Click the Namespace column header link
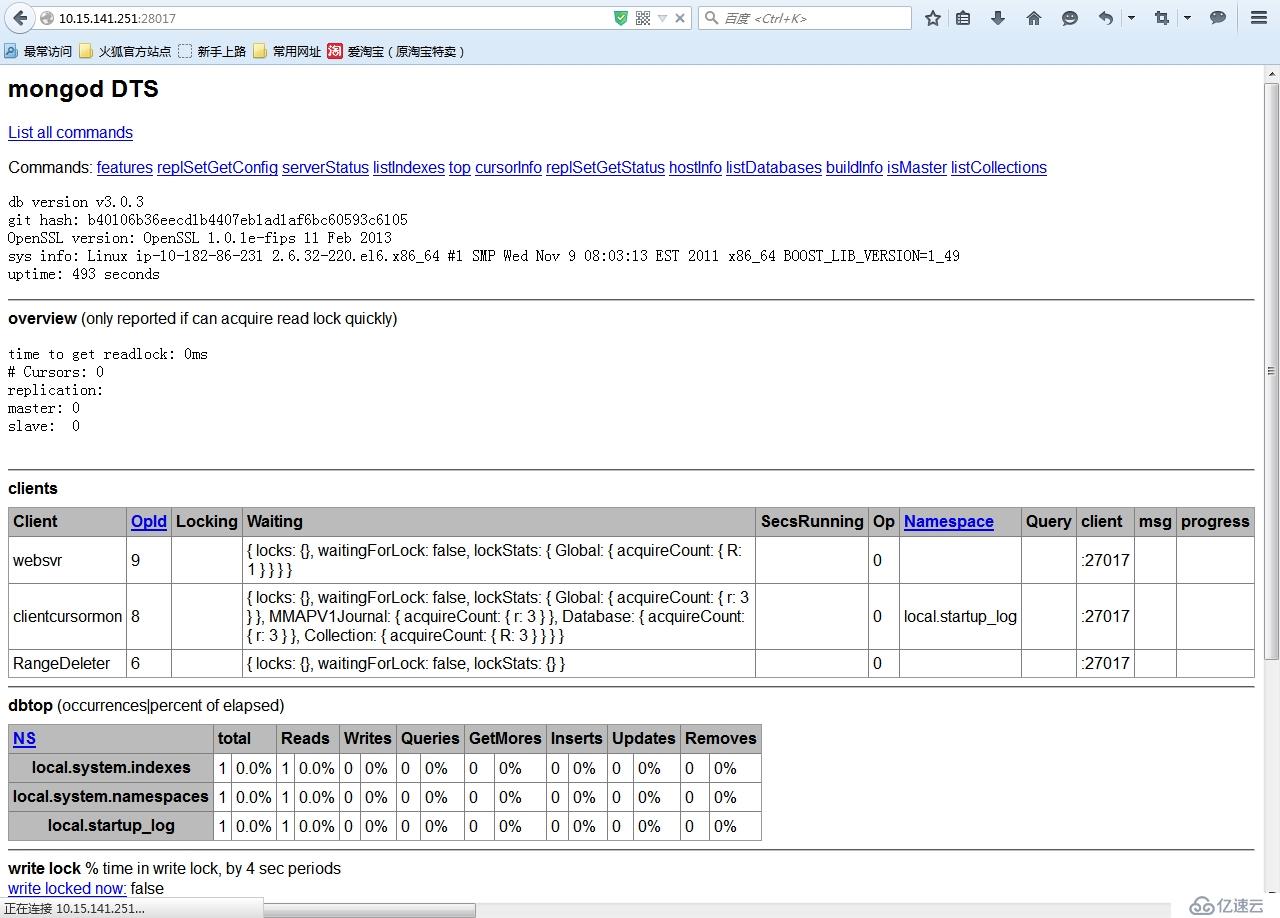The width and height of the screenshot is (1280, 918). pyautogui.click(x=949, y=521)
